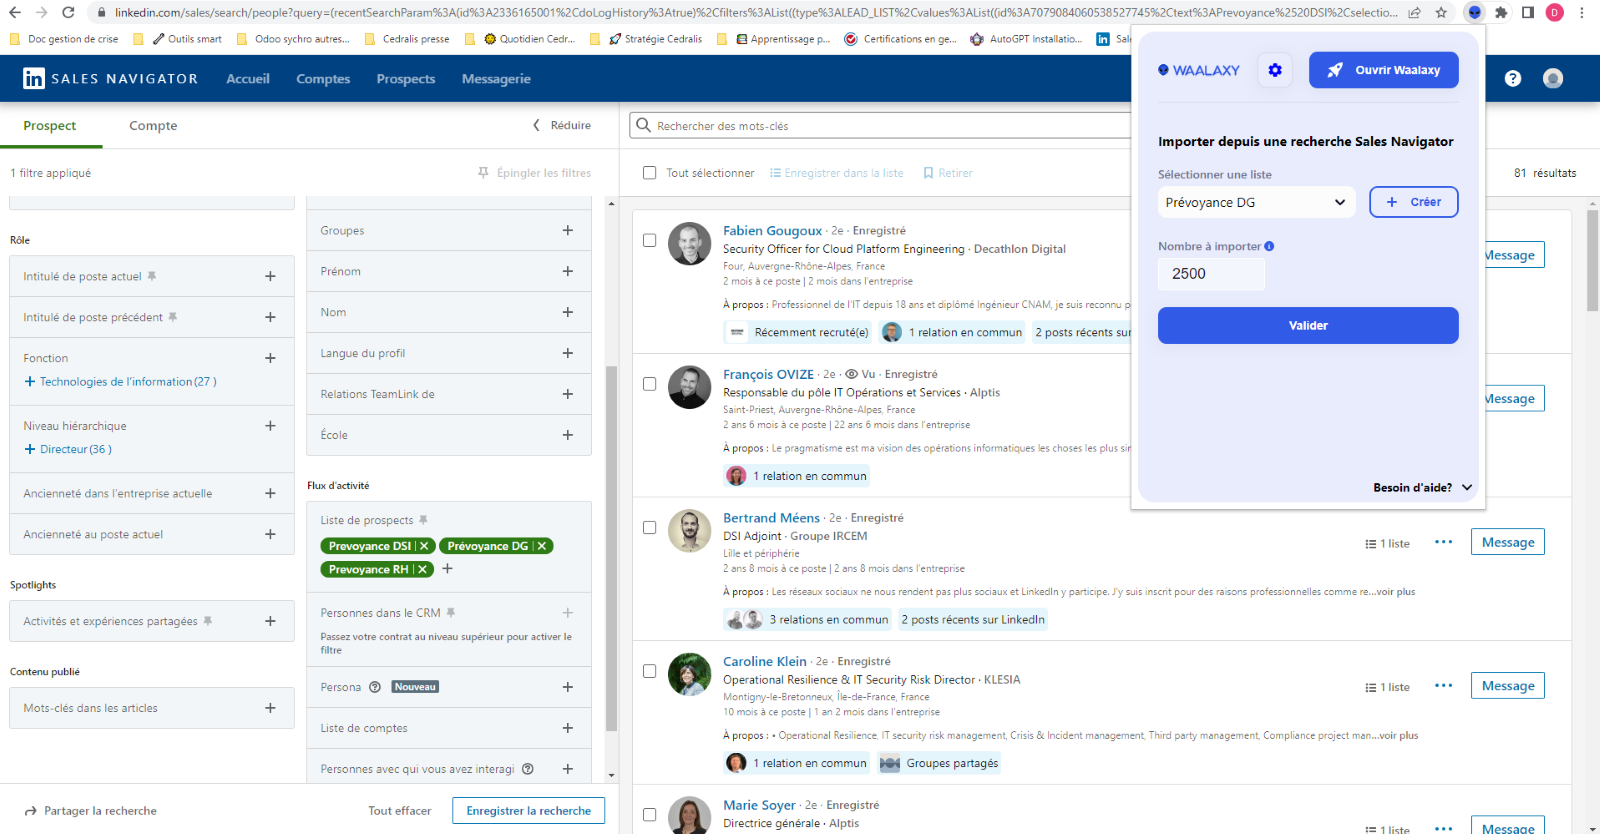Add Groupes filter with plus
The width and height of the screenshot is (1600, 834).
coord(568,230)
